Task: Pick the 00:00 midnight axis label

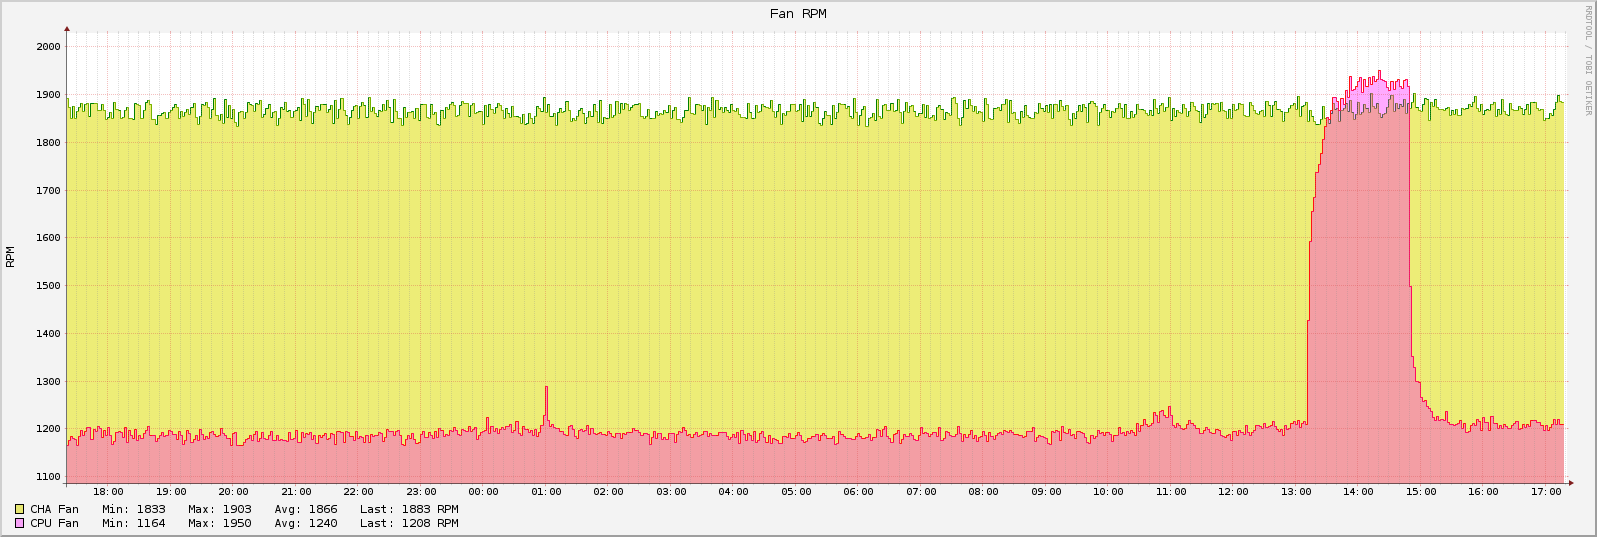Action: pyautogui.click(x=483, y=492)
